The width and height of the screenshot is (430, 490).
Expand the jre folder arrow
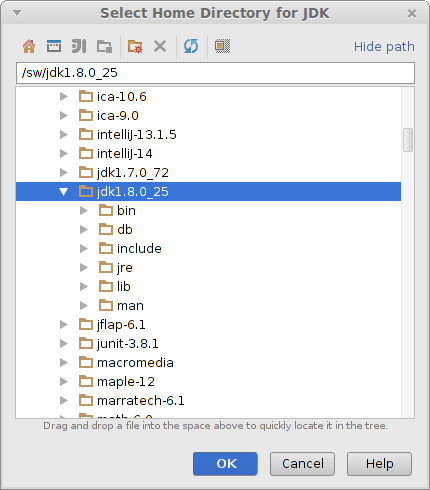[84, 268]
